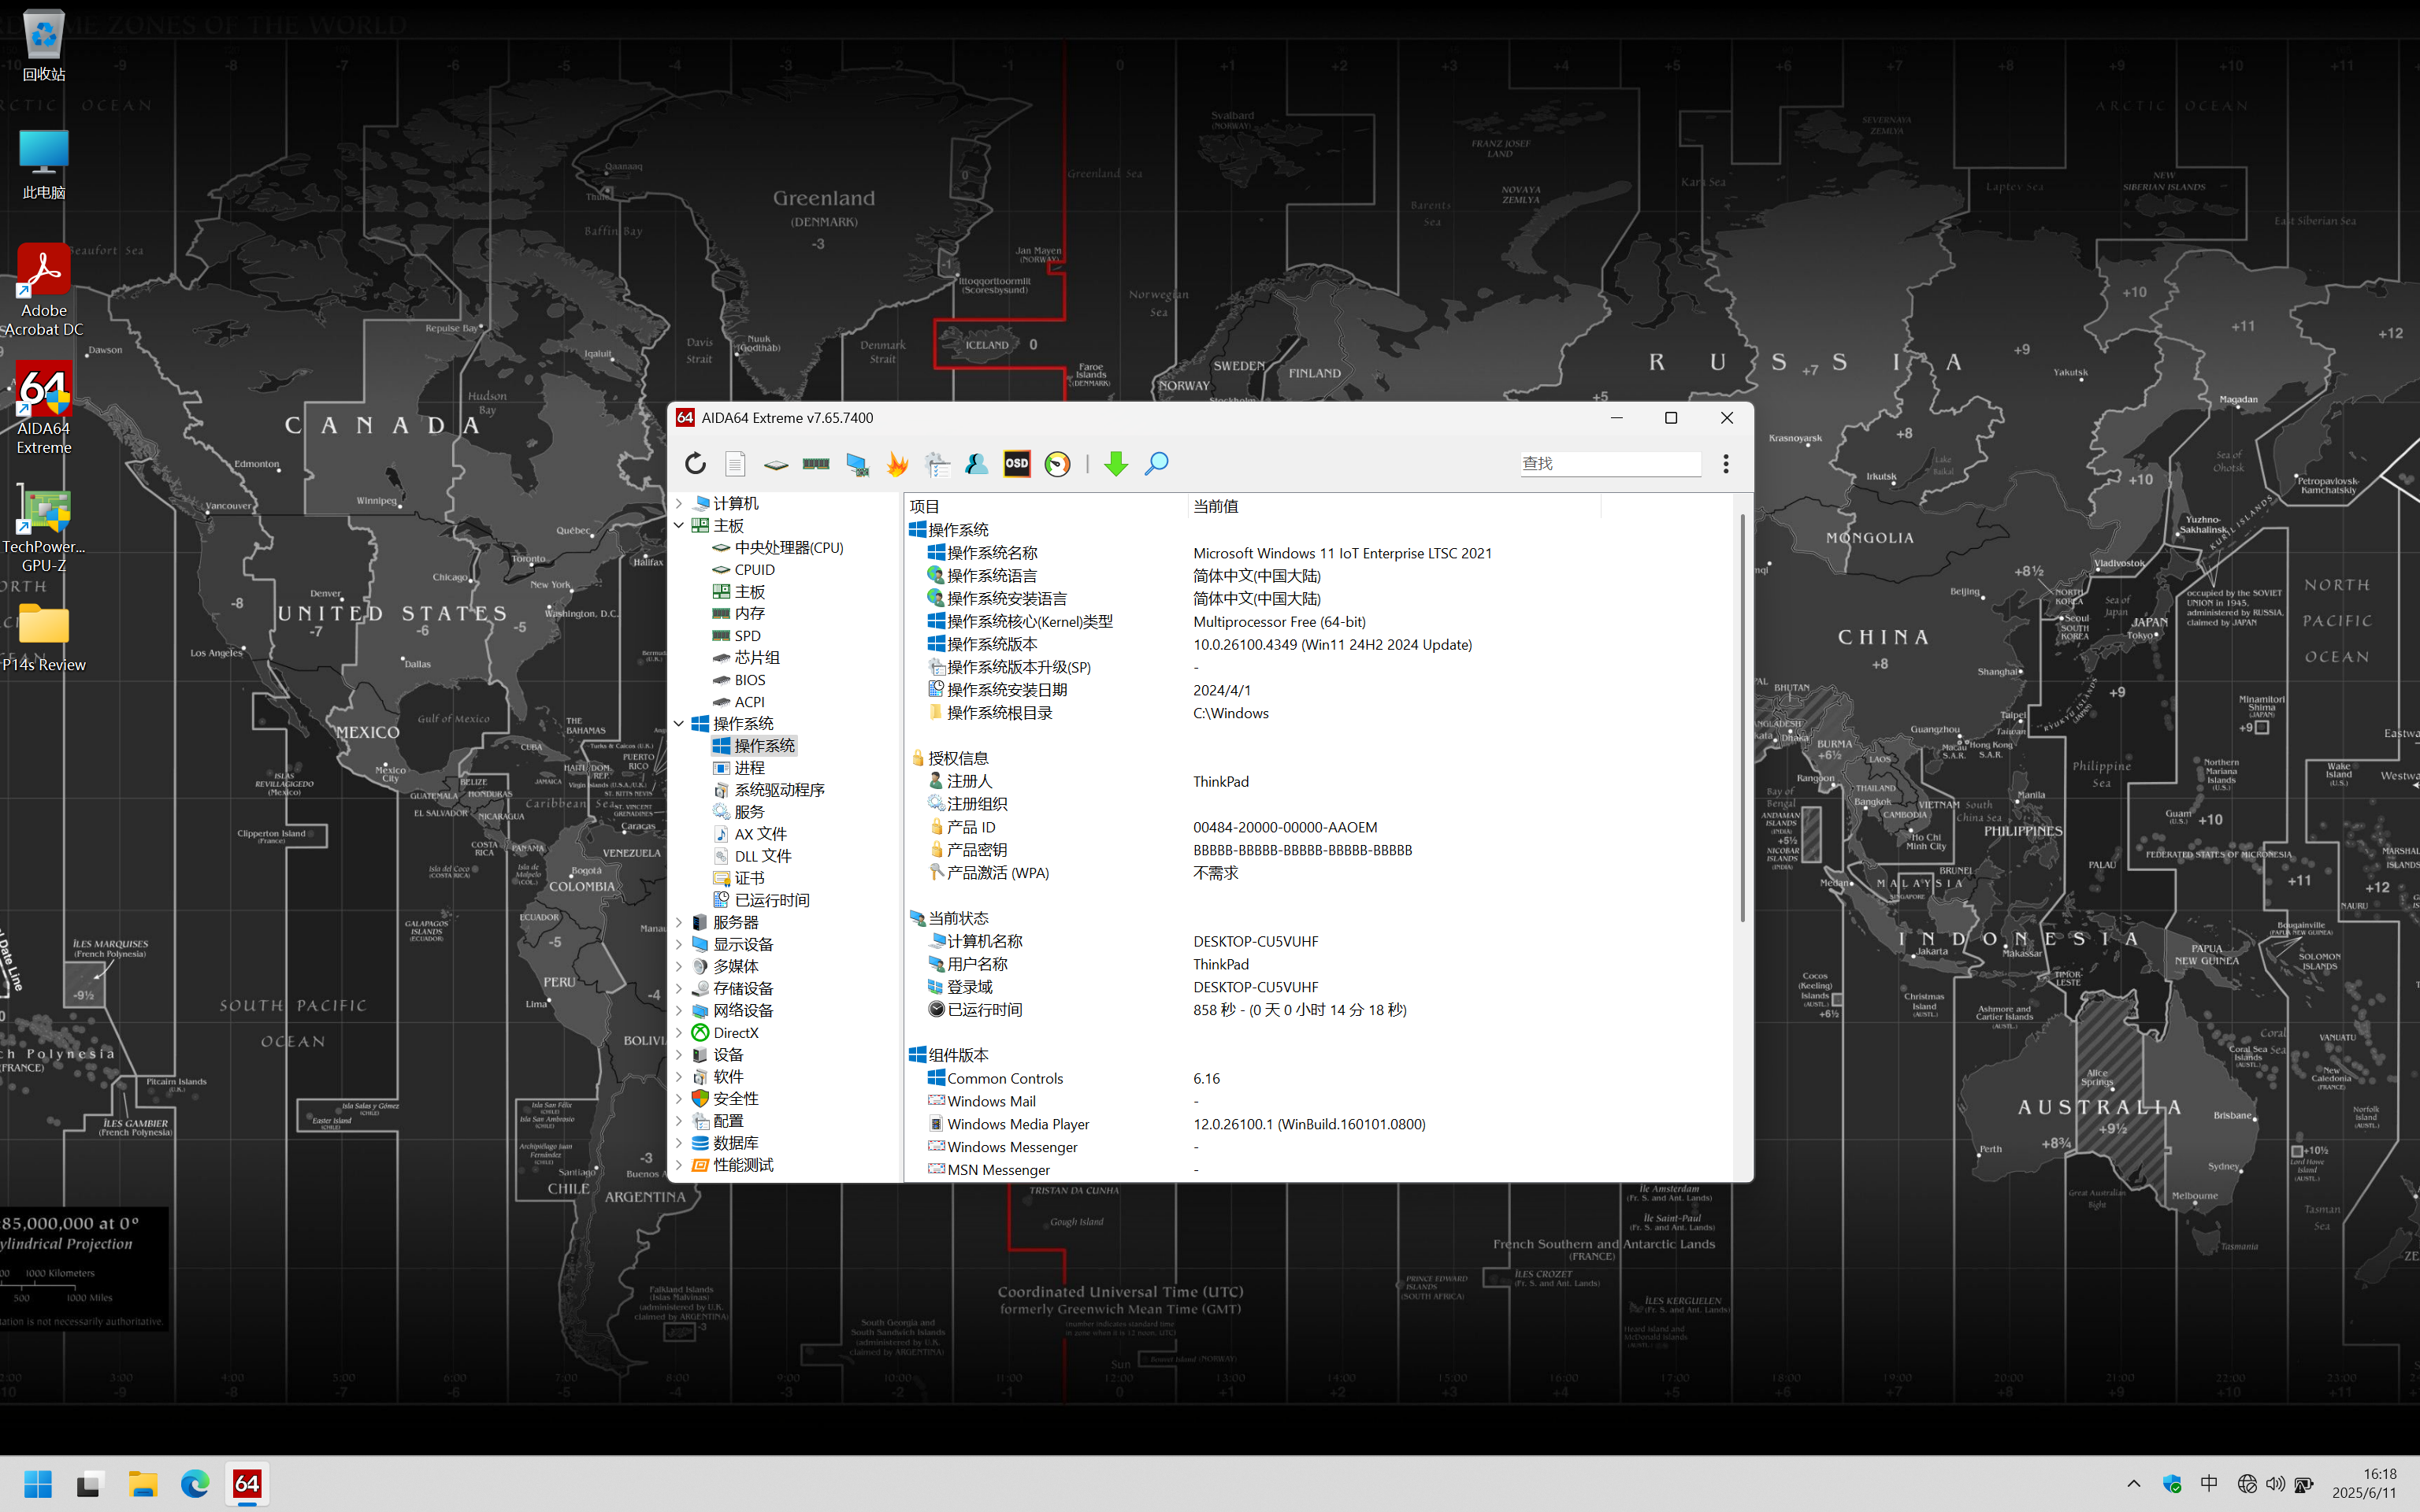The height and width of the screenshot is (1512, 2420).
Task: Select 服务 in the tree
Action: pyautogui.click(x=739, y=811)
